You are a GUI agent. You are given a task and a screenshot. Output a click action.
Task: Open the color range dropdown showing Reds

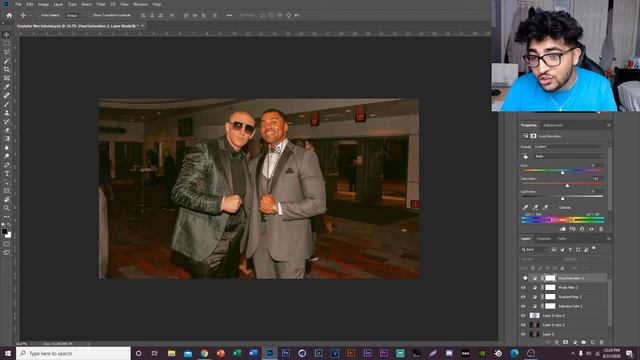click(568, 156)
